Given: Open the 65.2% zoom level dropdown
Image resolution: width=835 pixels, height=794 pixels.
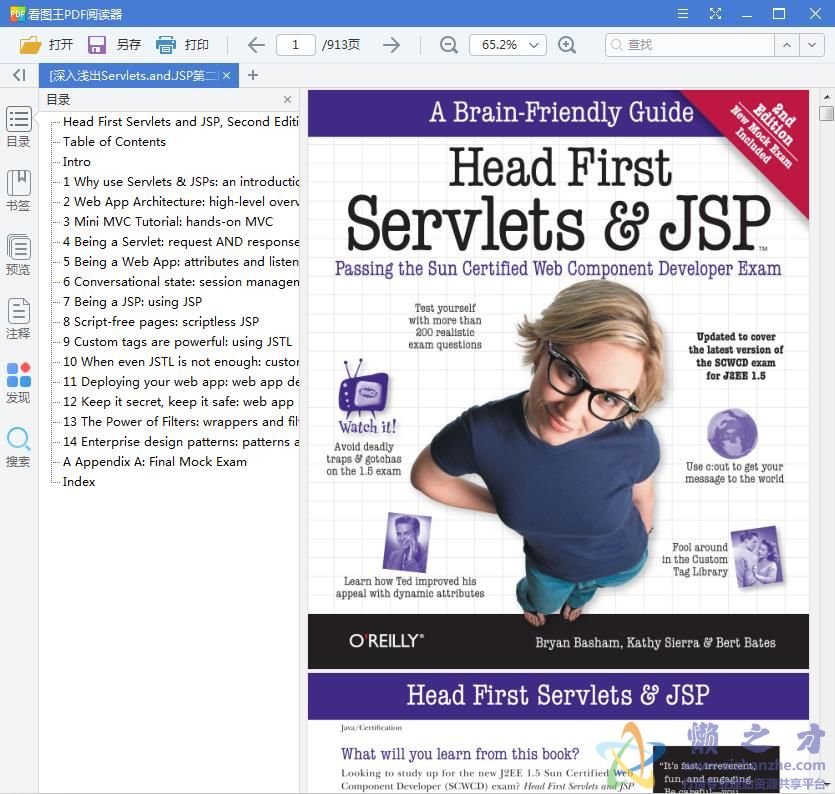Looking at the screenshot, I should coord(508,45).
